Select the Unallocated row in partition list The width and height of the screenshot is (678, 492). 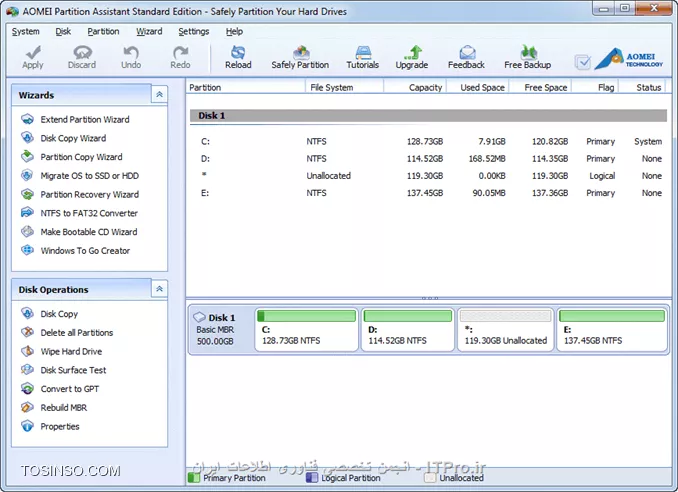[431, 176]
